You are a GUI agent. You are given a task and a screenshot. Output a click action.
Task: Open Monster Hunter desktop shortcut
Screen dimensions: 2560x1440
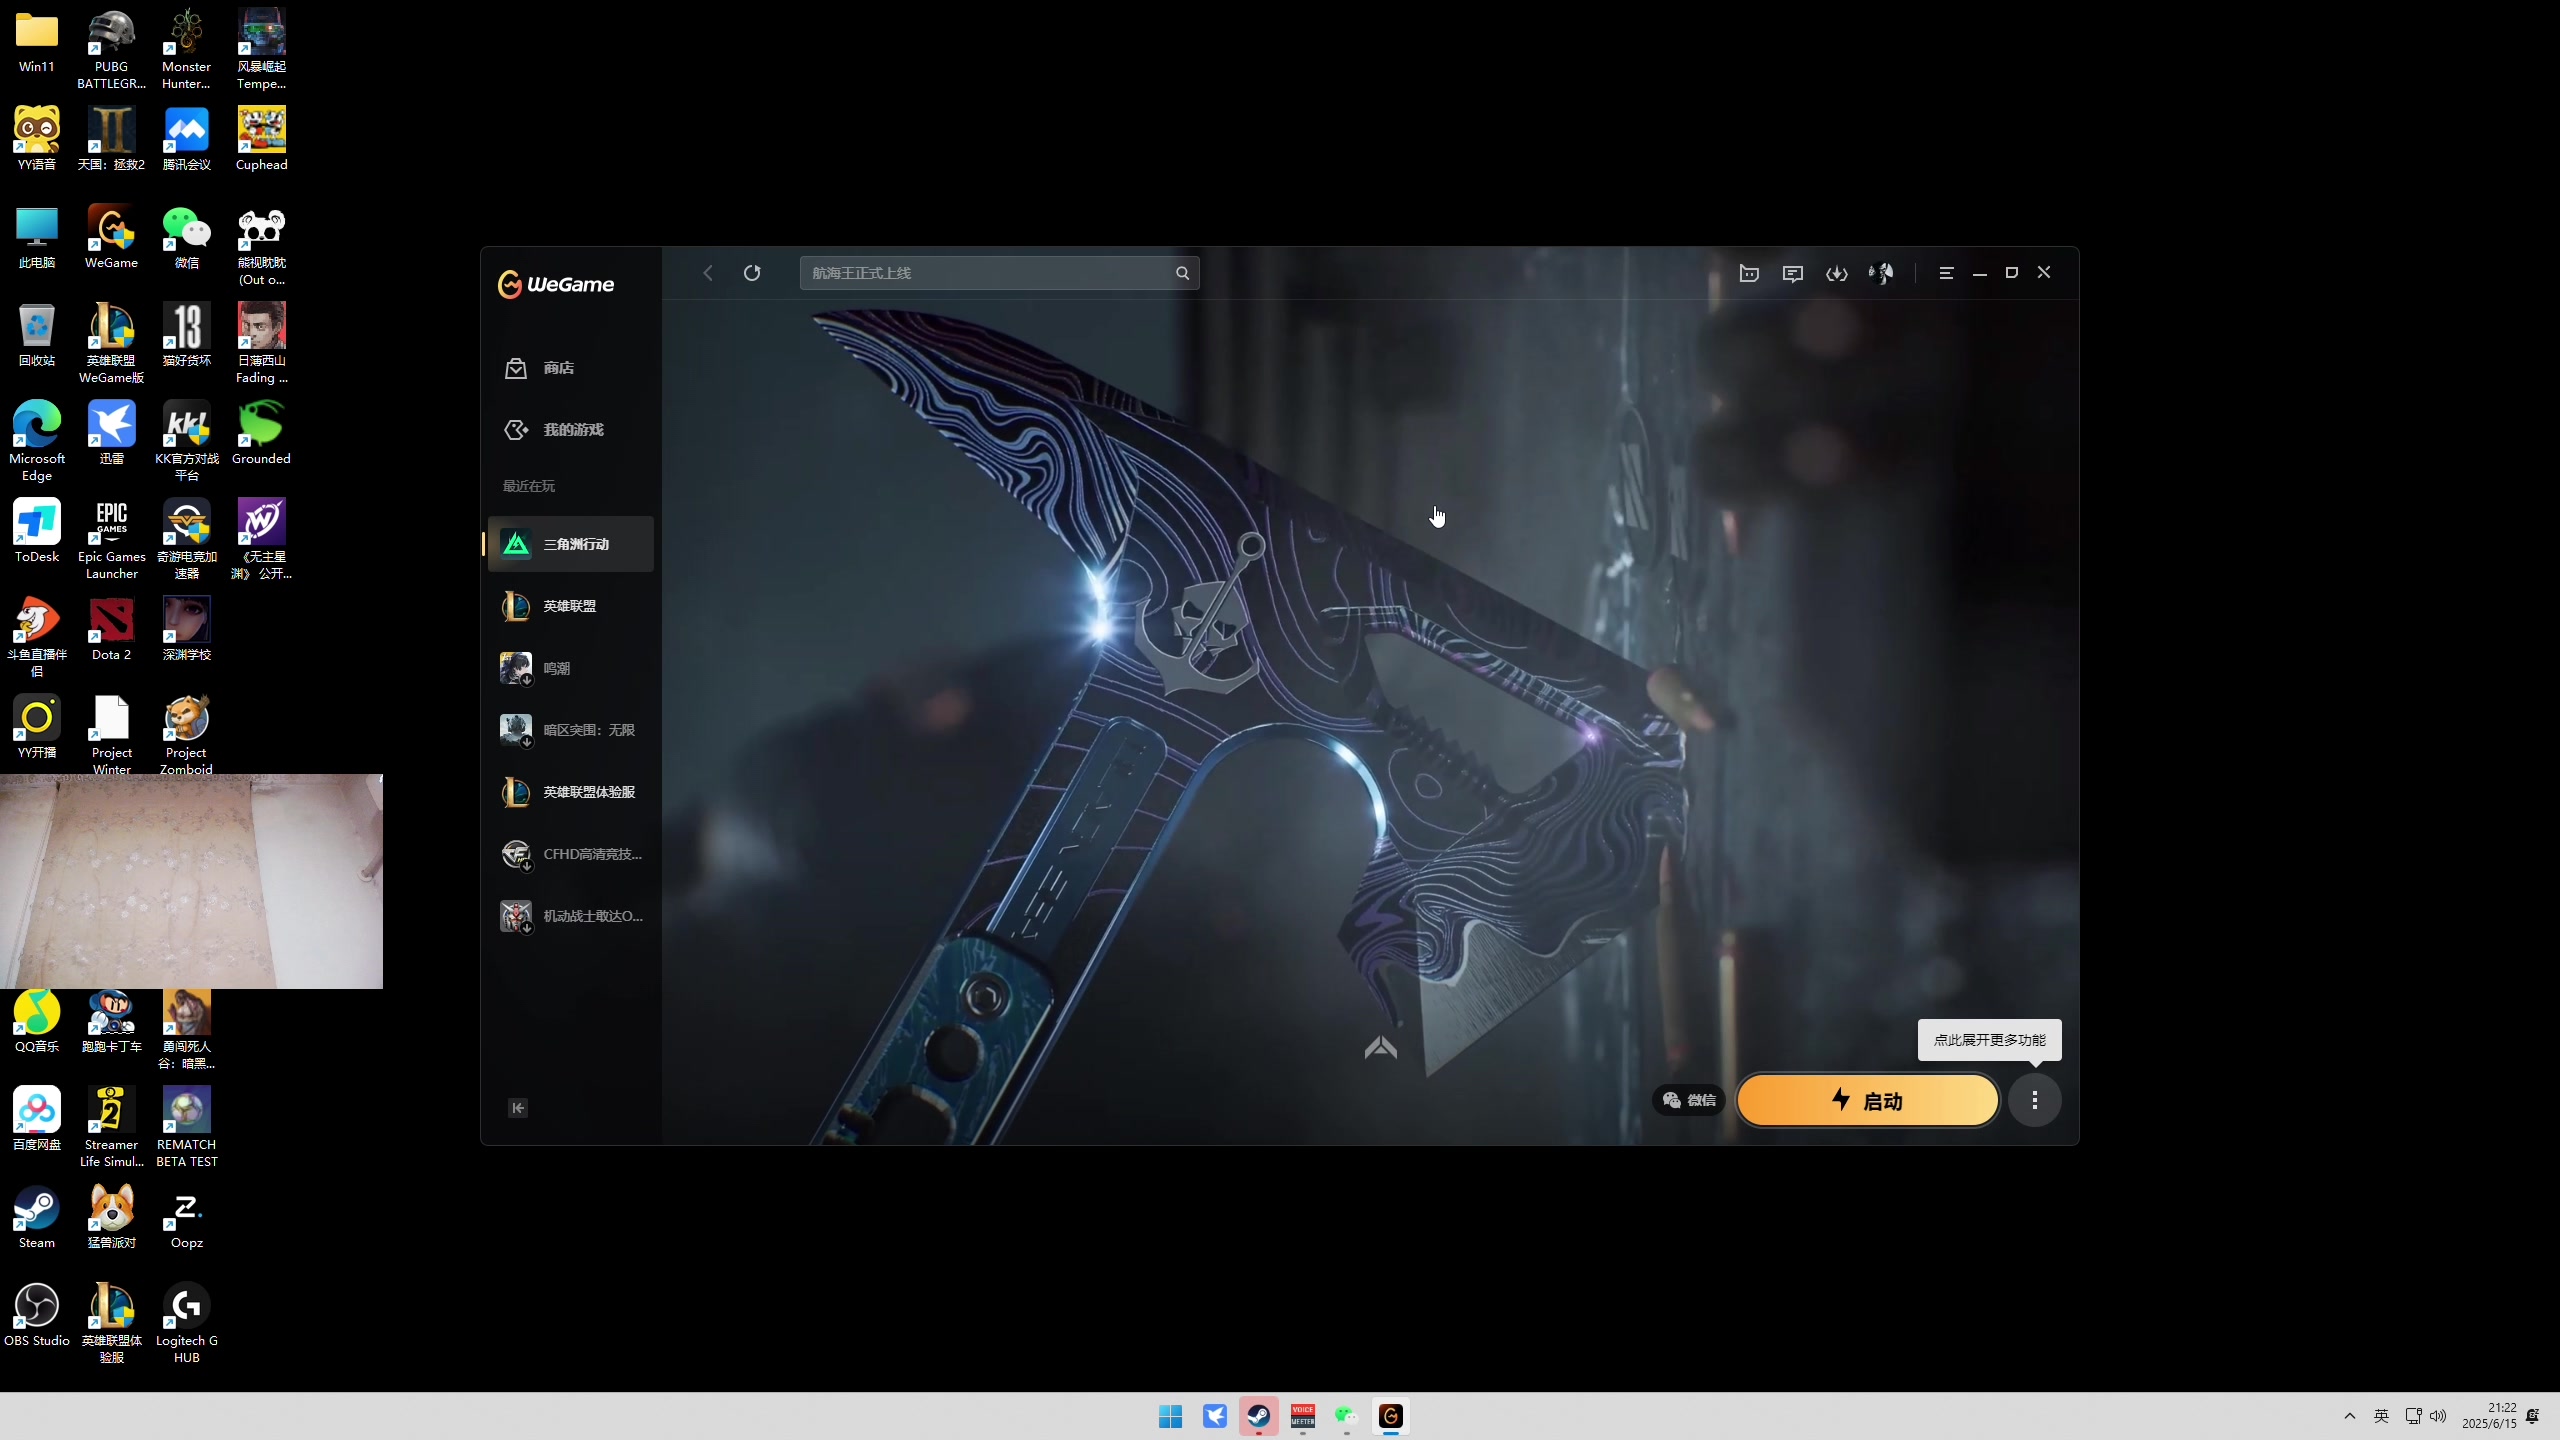pos(186,48)
